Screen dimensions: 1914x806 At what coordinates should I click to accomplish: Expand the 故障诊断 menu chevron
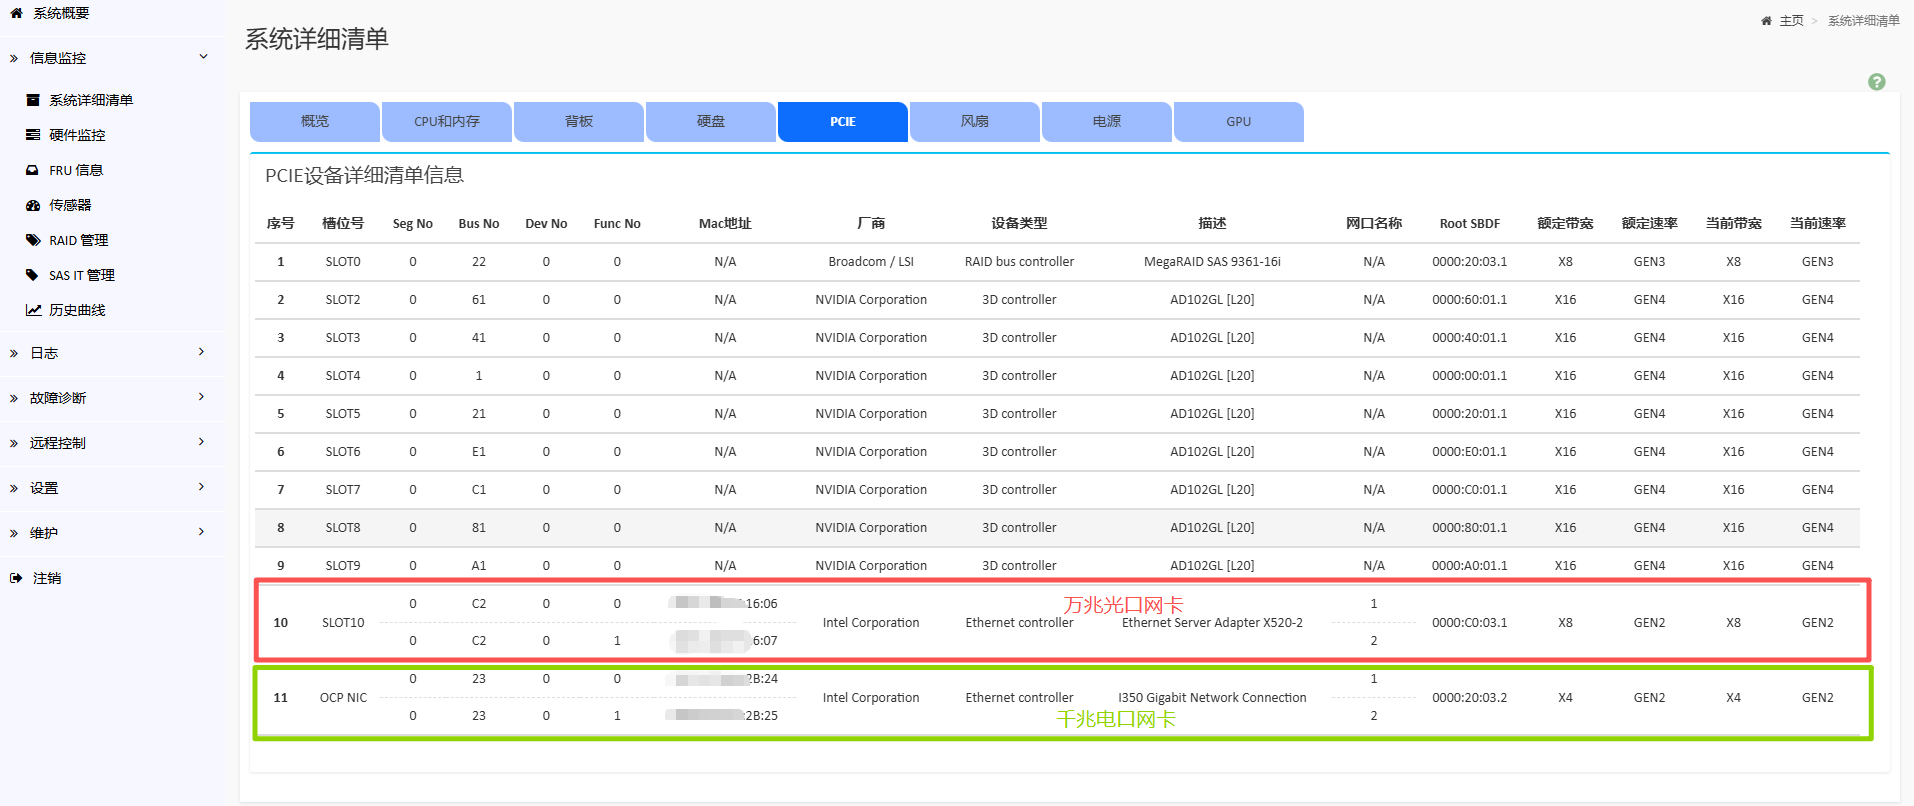pyautogui.click(x=201, y=397)
